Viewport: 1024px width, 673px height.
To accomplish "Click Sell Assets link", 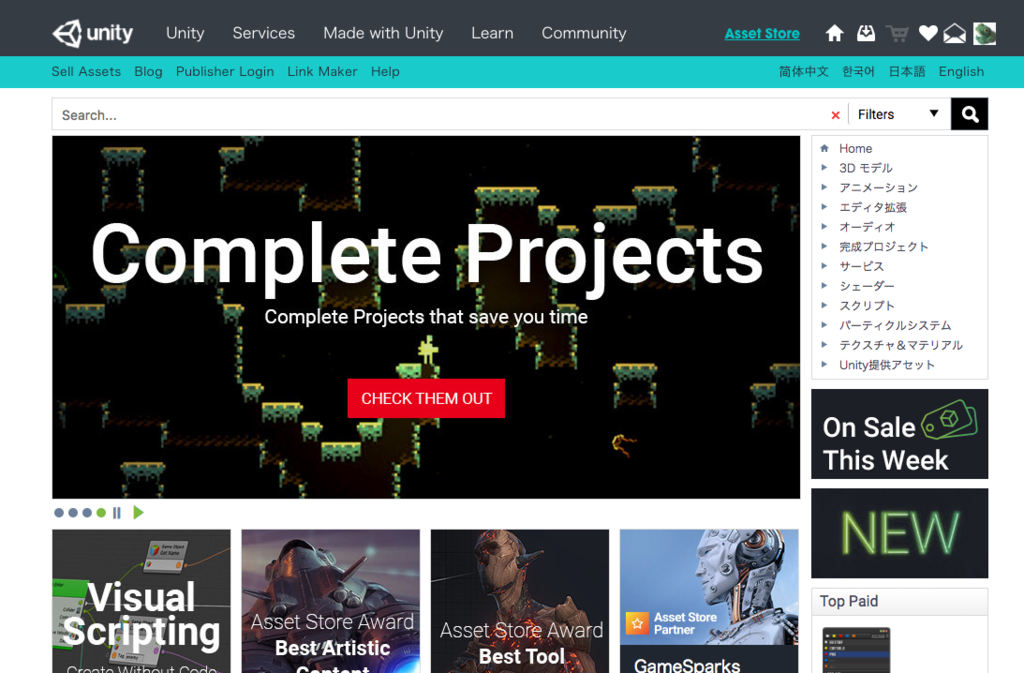I will coord(86,71).
